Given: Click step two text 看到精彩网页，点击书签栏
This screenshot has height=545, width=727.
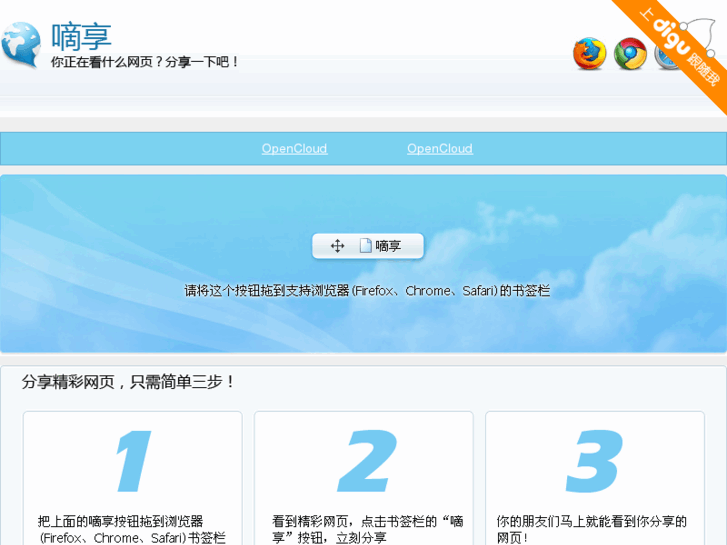Looking at the screenshot, I should [x=367, y=529].
